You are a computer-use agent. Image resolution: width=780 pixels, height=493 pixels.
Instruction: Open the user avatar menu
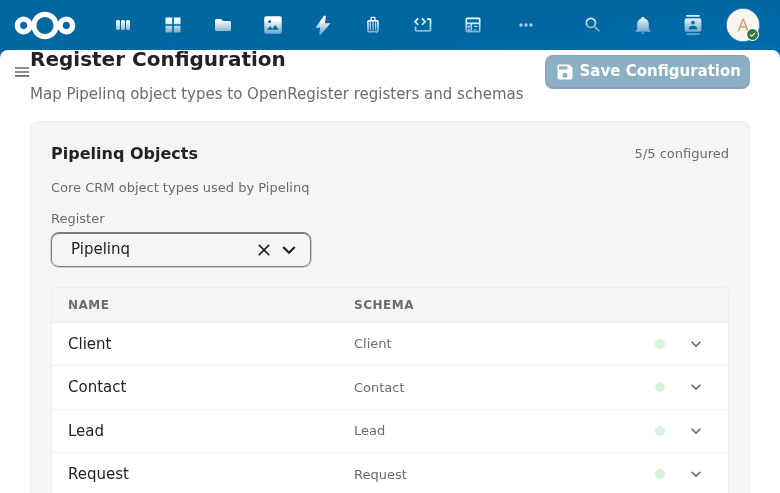(743, 25)
